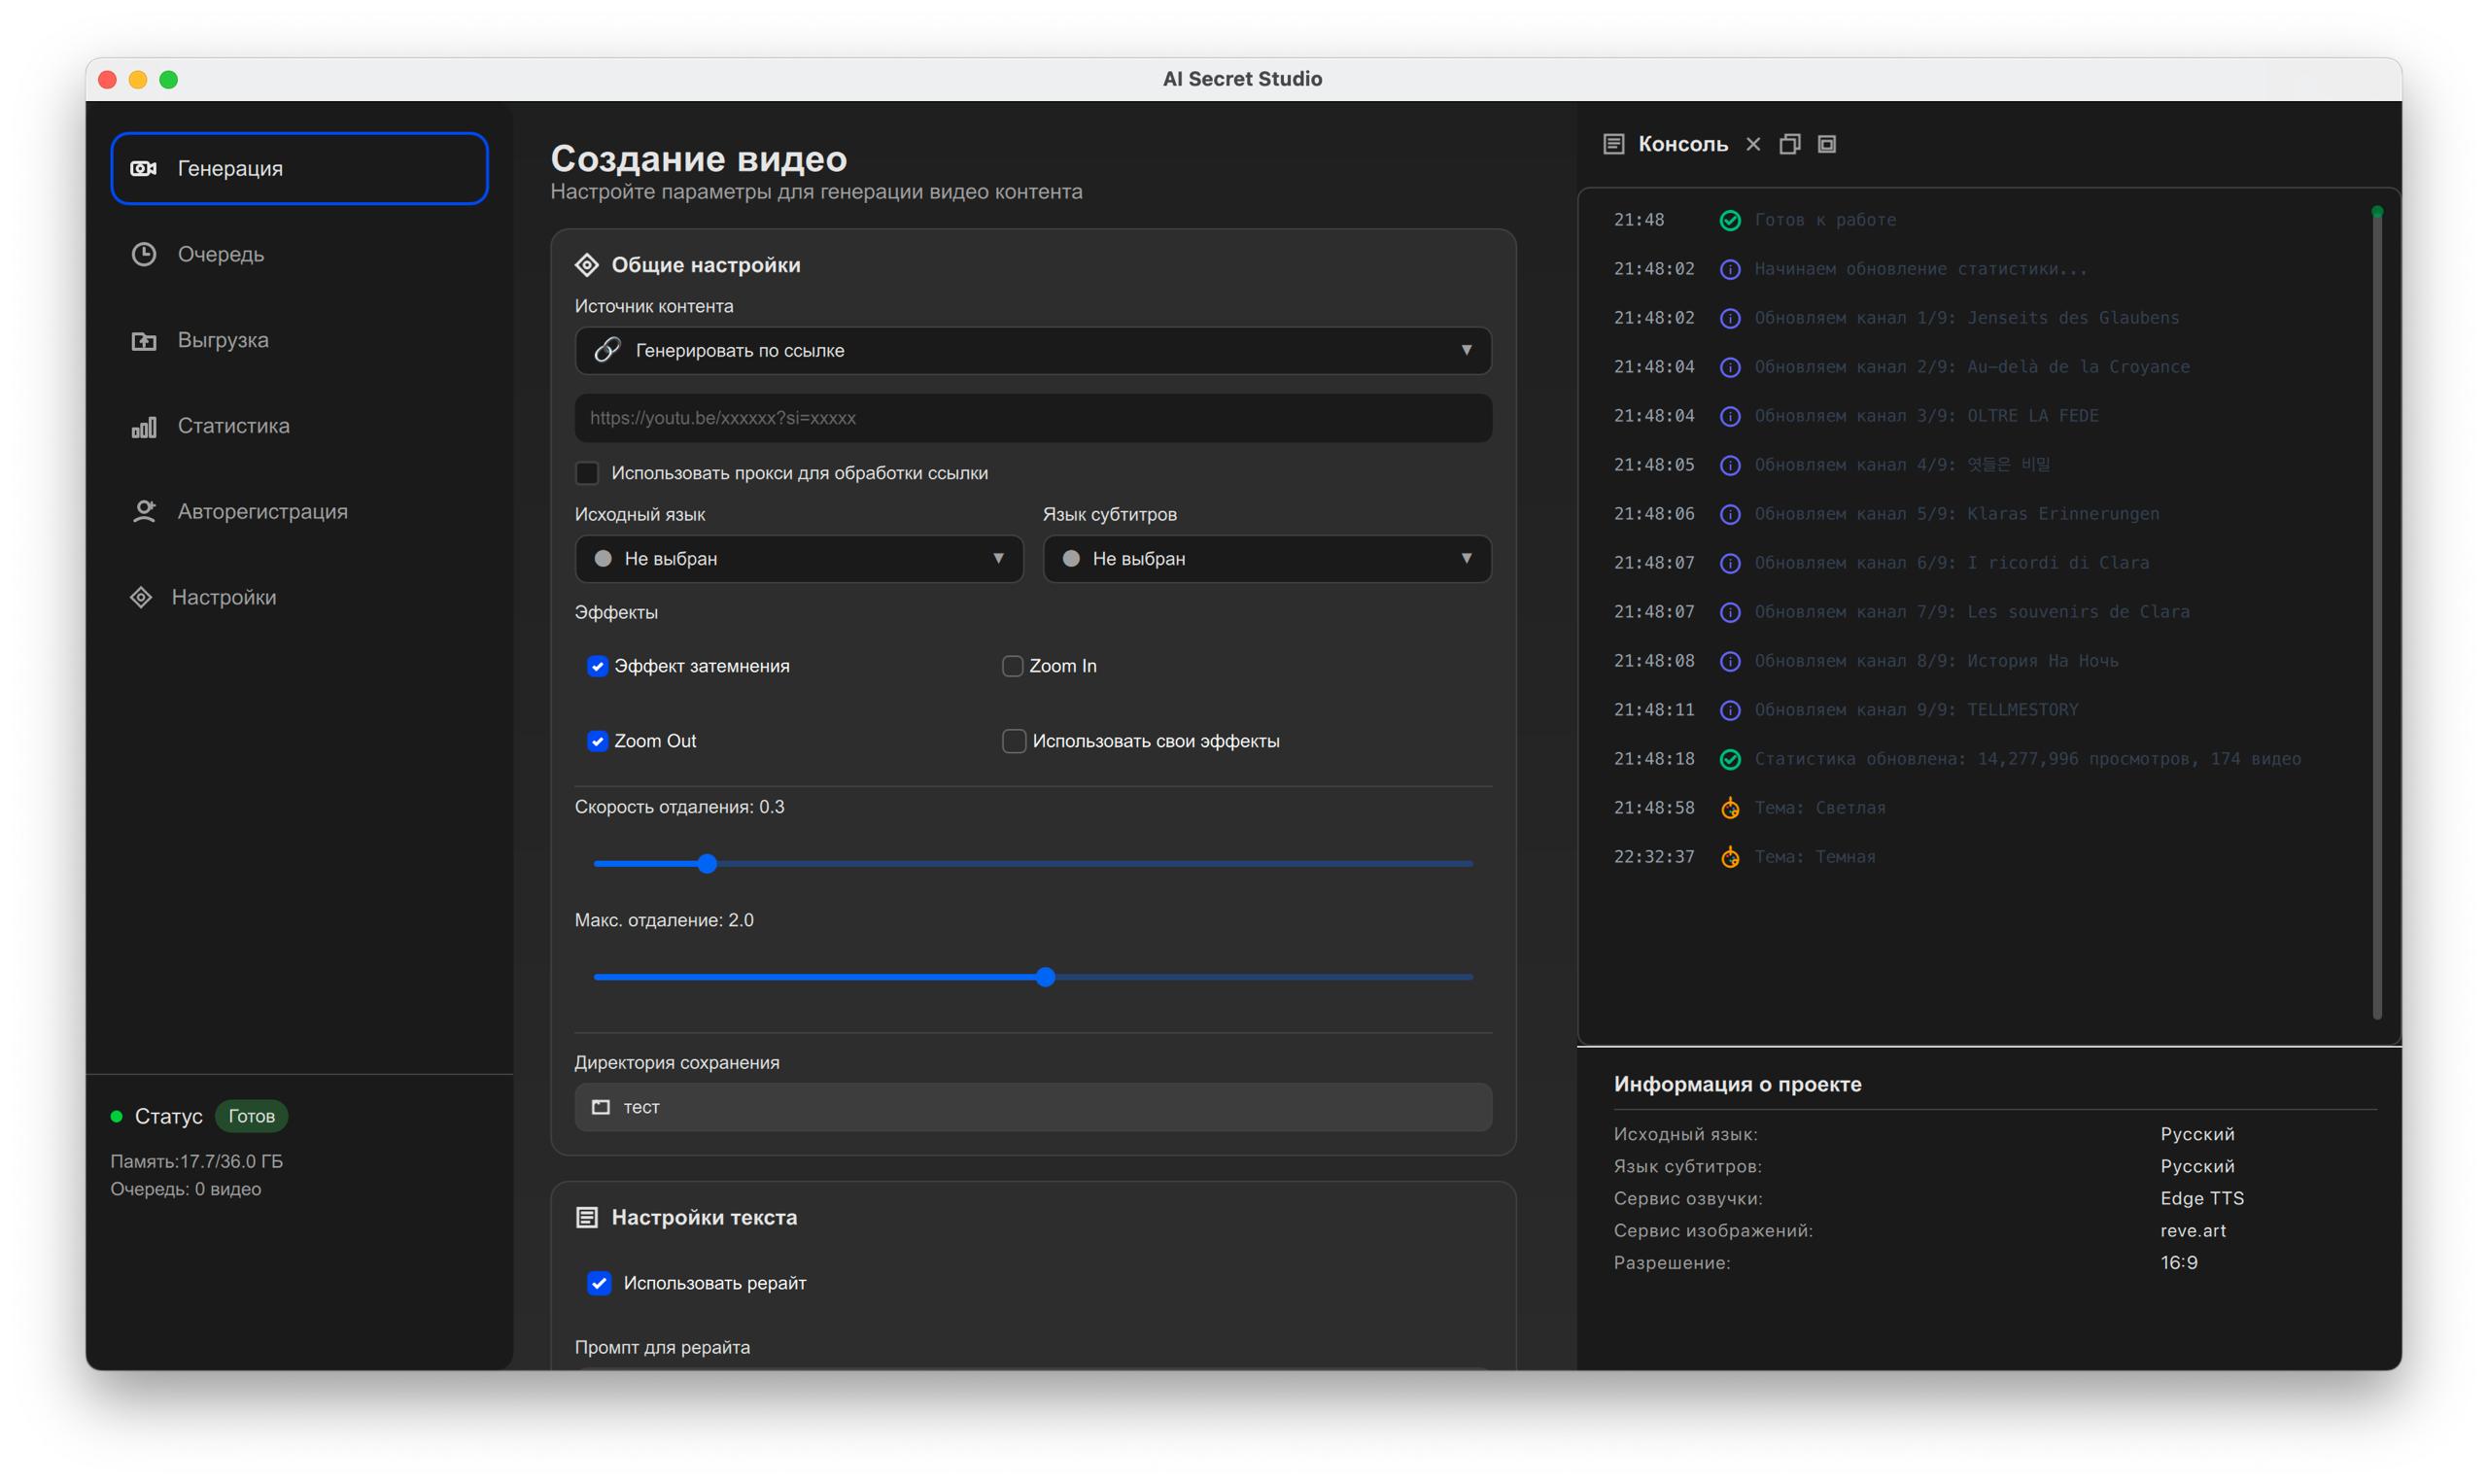The width and height of the screenshot is (2488, 1484).
Task: Enable proxy usage for link processing
Action: [x=588, y=473]
